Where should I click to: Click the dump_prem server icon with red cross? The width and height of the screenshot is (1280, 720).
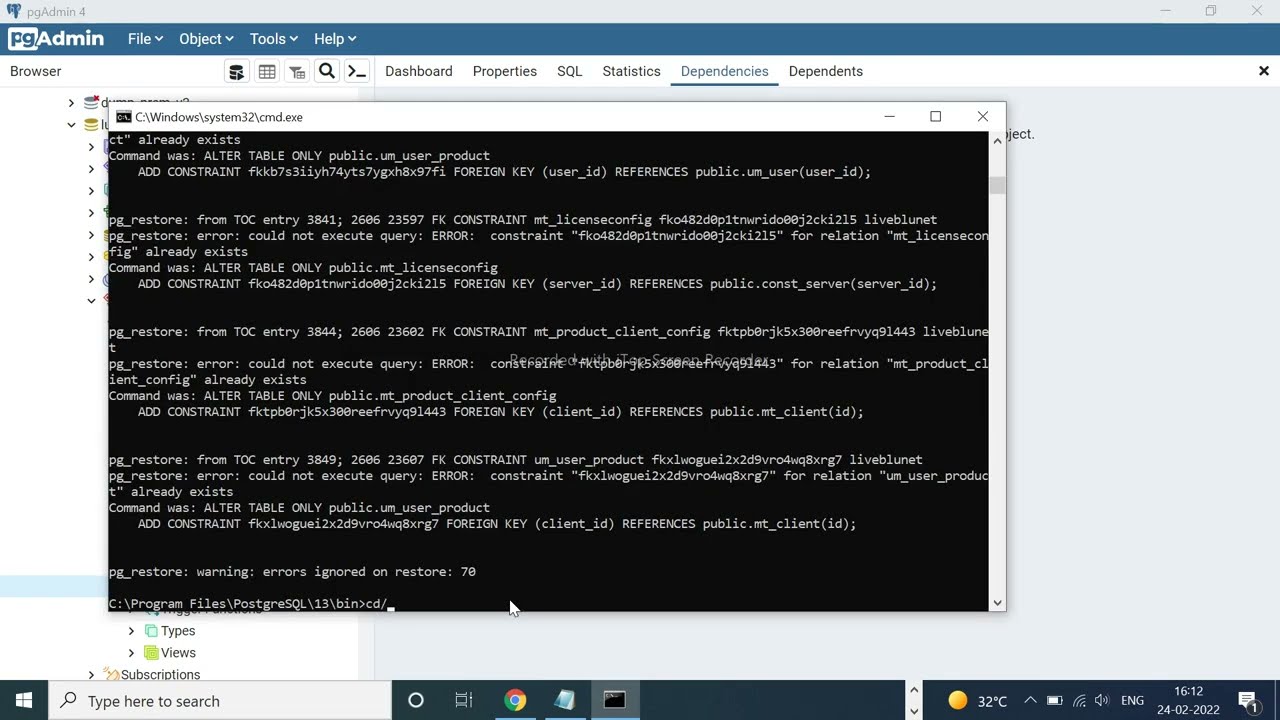[x=92, y=103]
